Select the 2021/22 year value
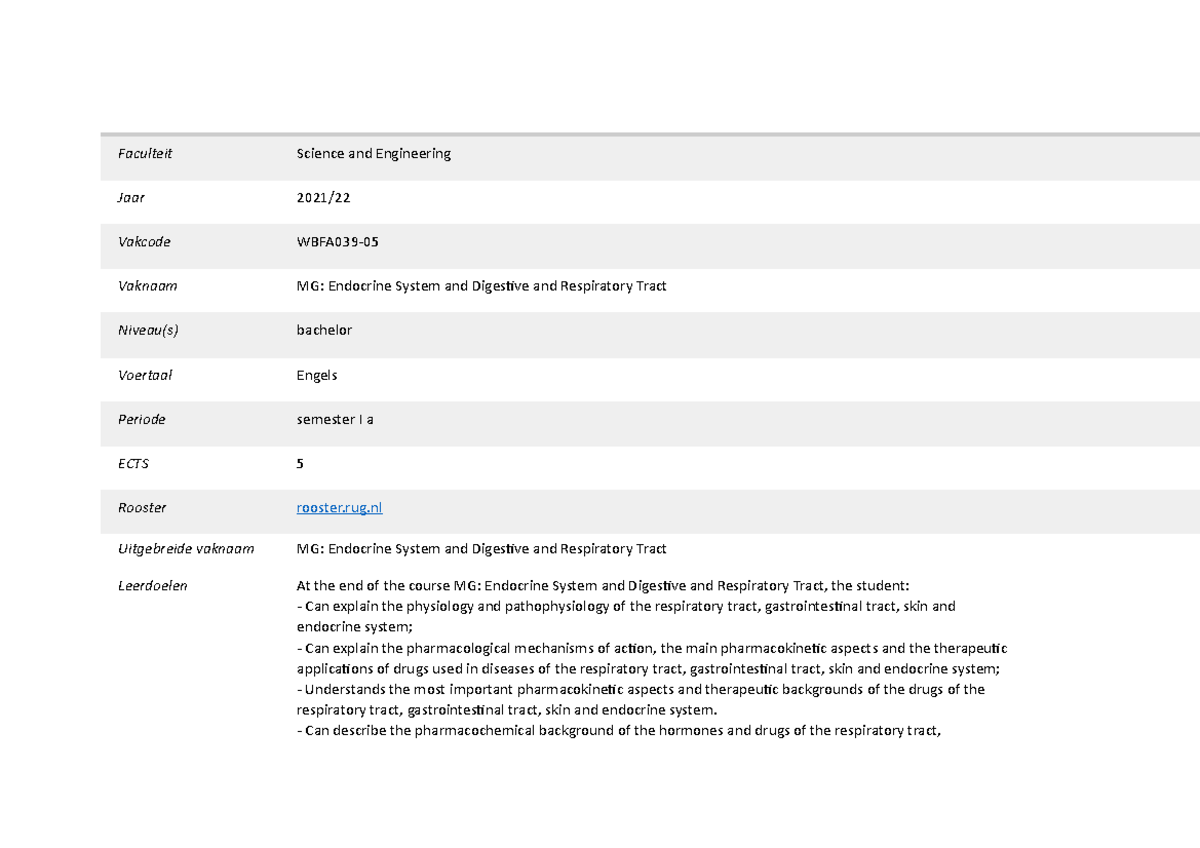 tap(323, 198)
